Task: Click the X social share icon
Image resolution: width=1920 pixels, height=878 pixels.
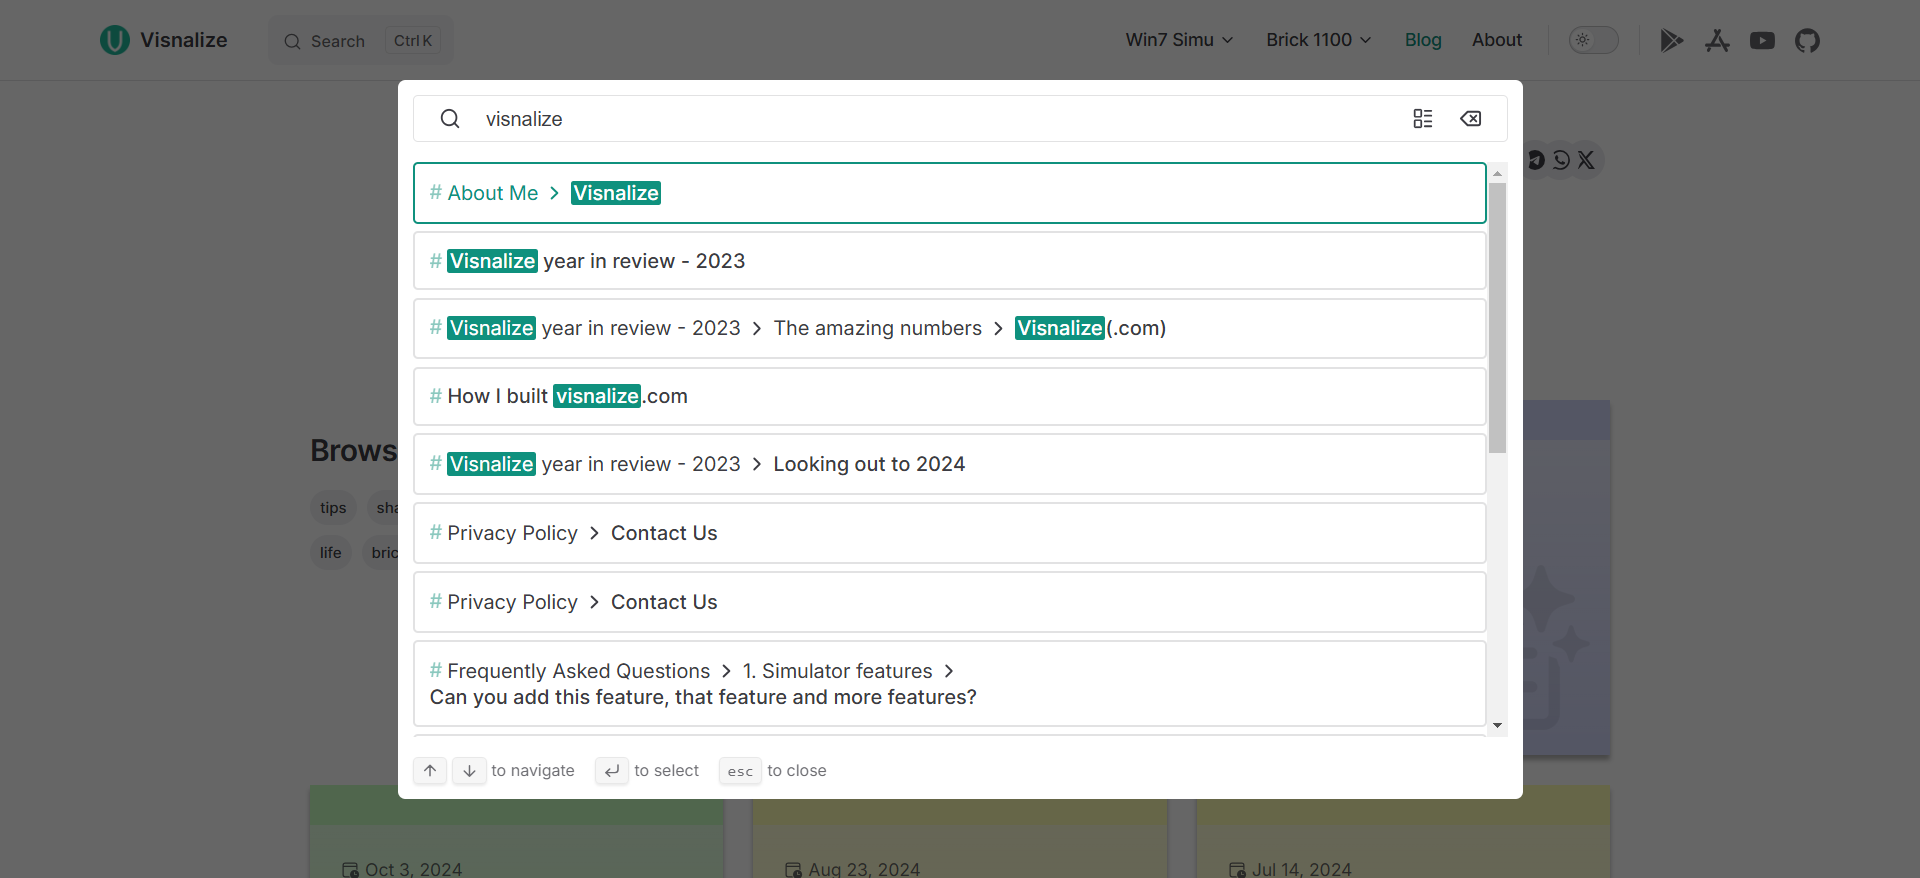Action: (x=1586, y=160)
